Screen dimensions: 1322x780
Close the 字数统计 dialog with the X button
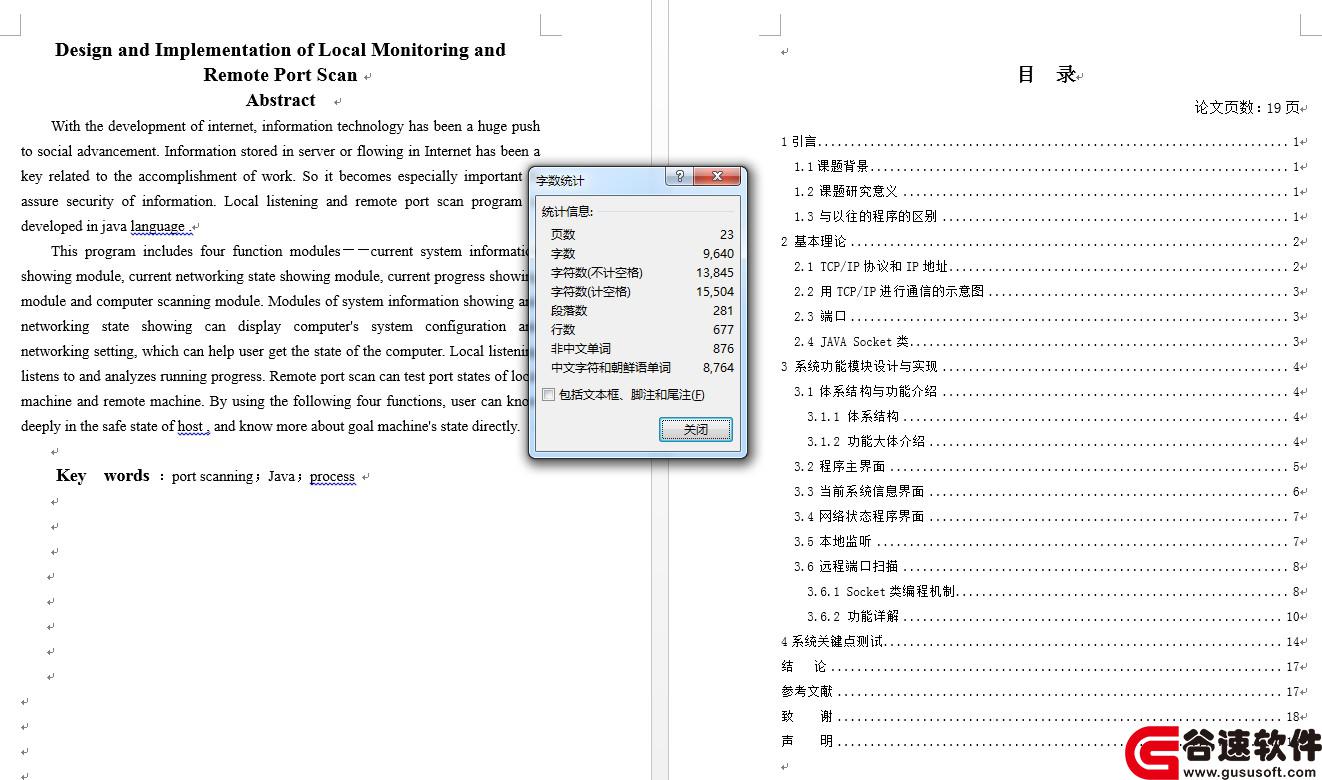point(717,177)
